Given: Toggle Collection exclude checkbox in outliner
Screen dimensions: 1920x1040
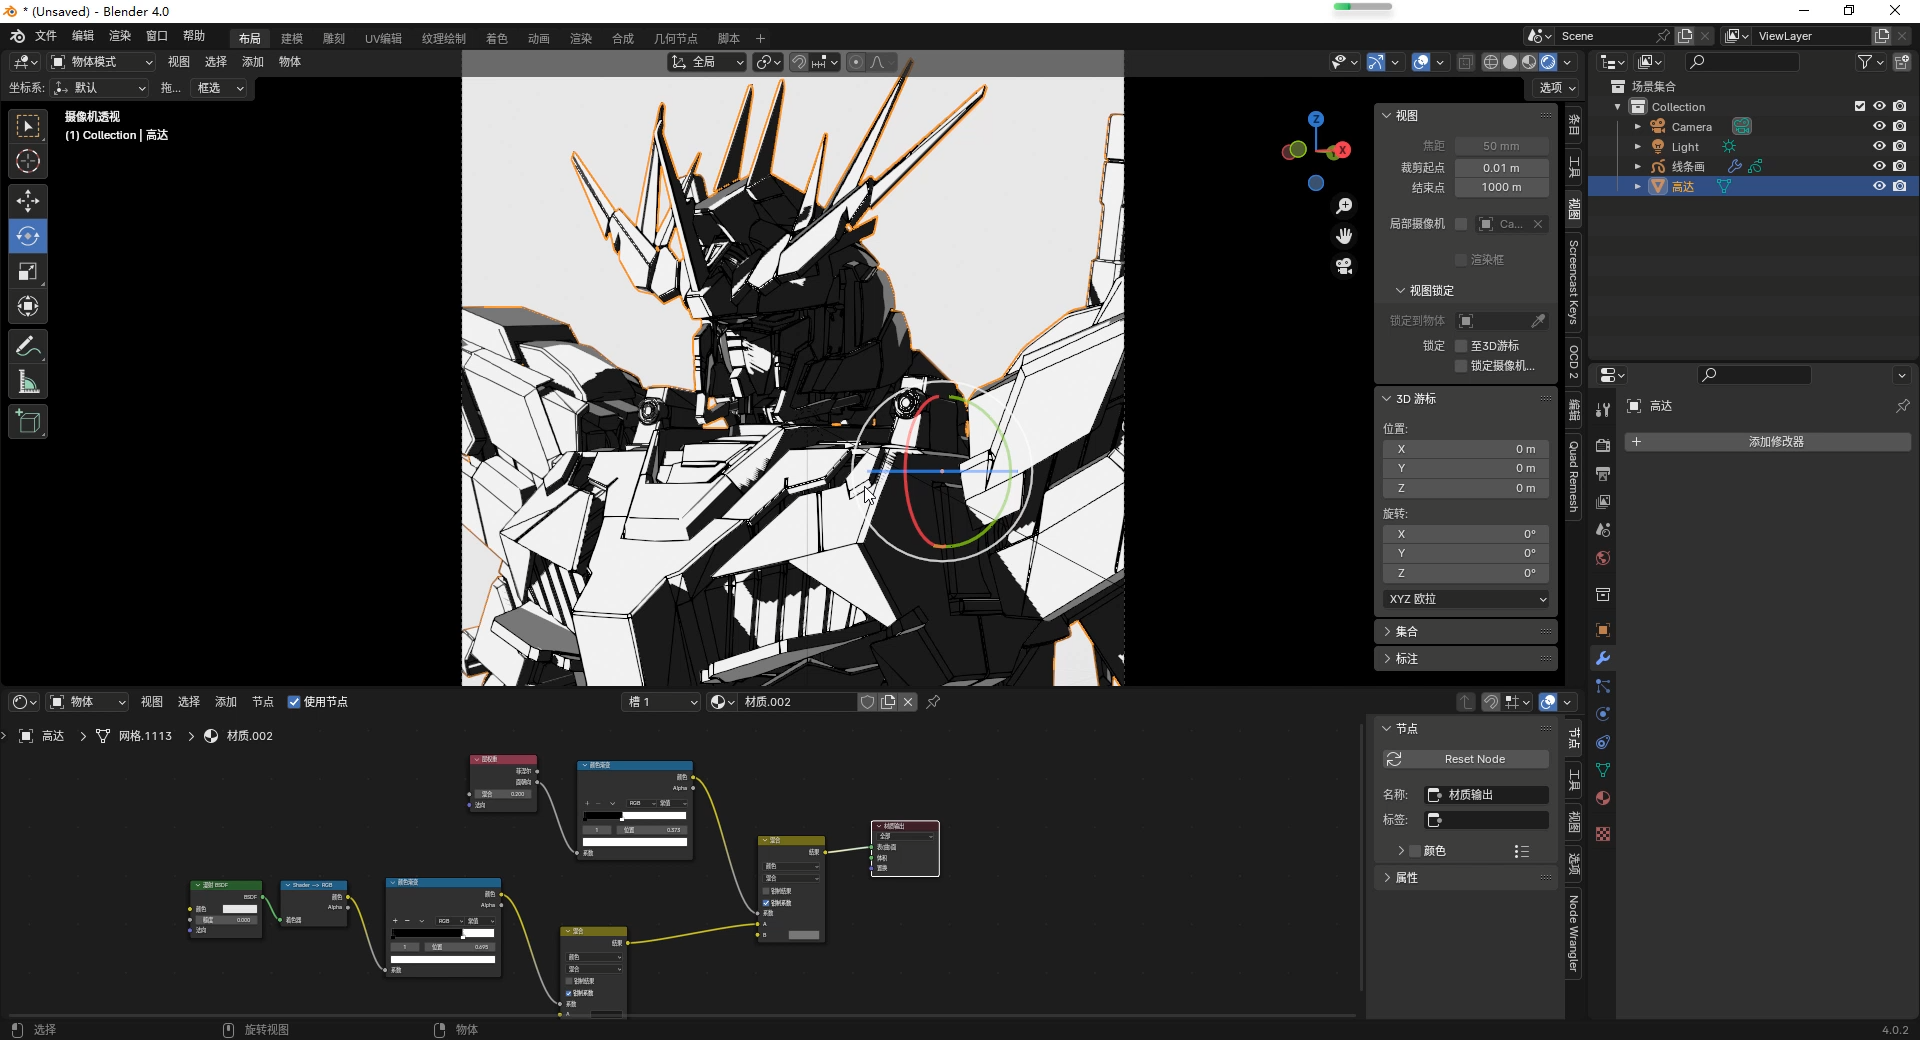Looking at the screenshot, I should [1860, 106].
